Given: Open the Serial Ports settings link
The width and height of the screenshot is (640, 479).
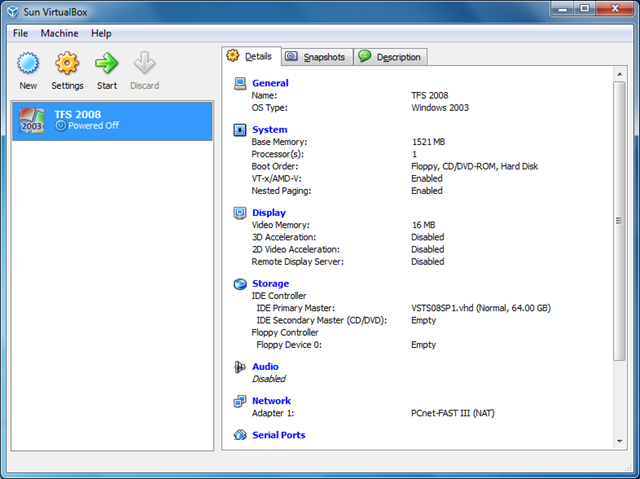Looking at the screenshot, I should [x=279, y=435].
